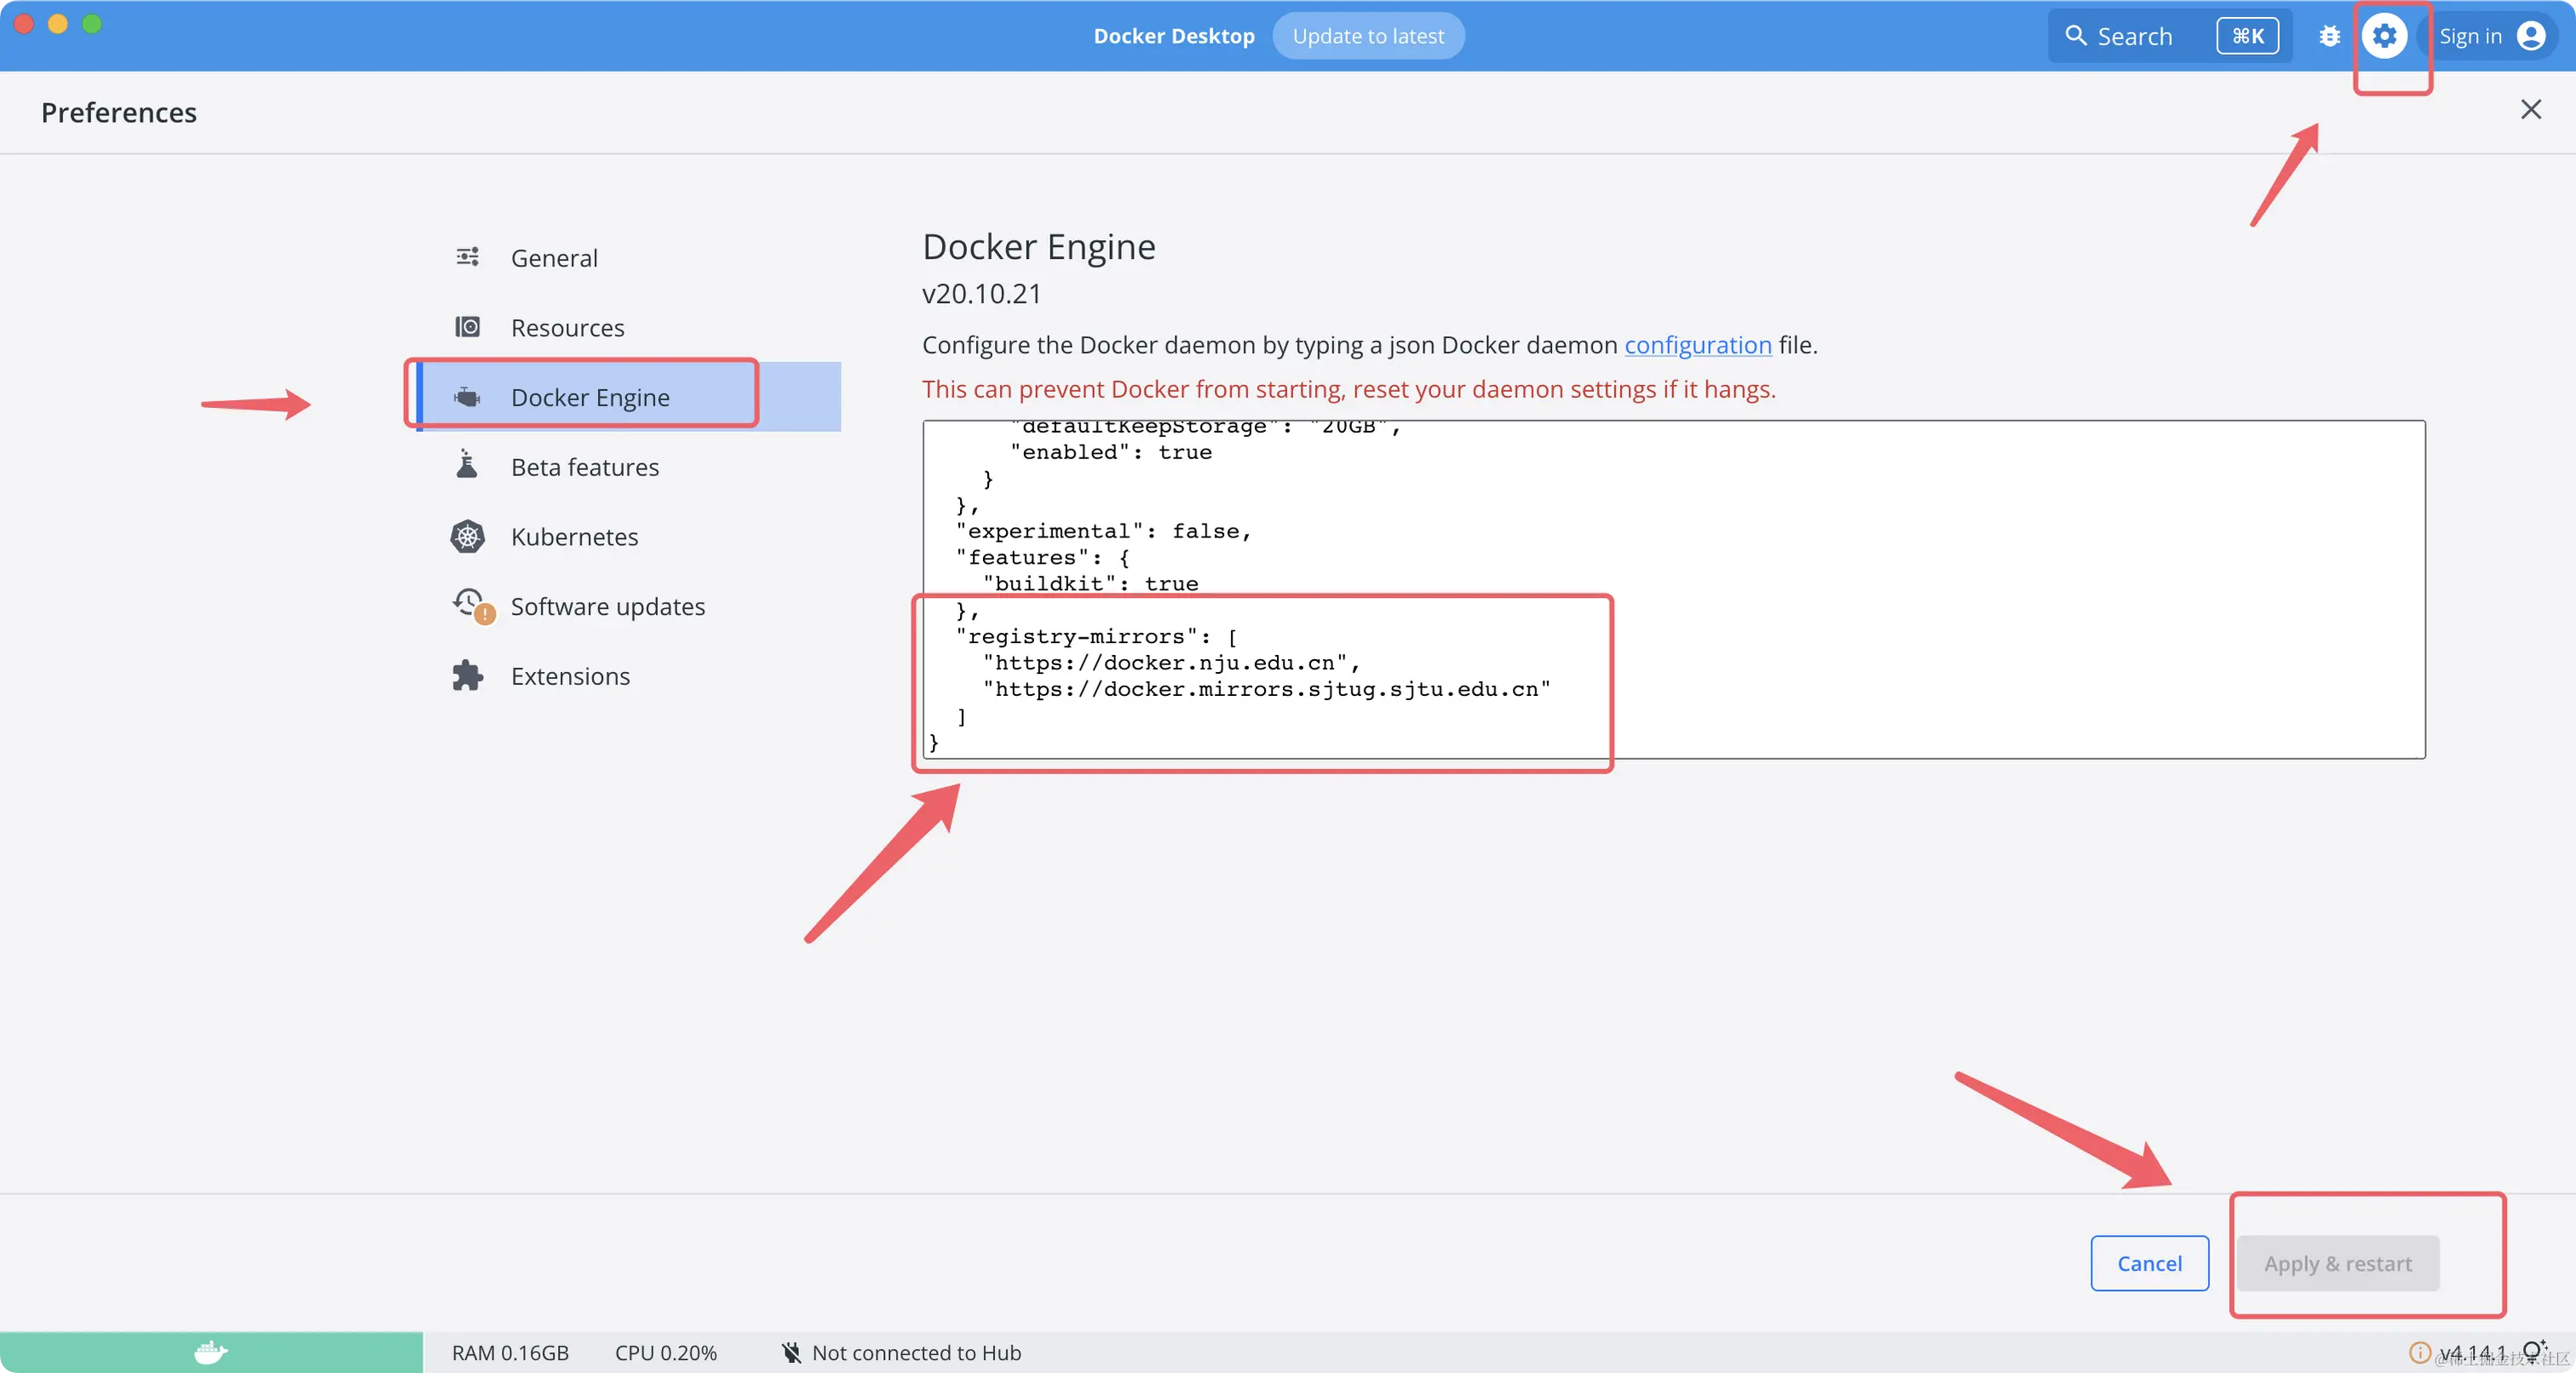Click the user avatar icon
Viewport: 2576px width, 1373px height.
2531,36
